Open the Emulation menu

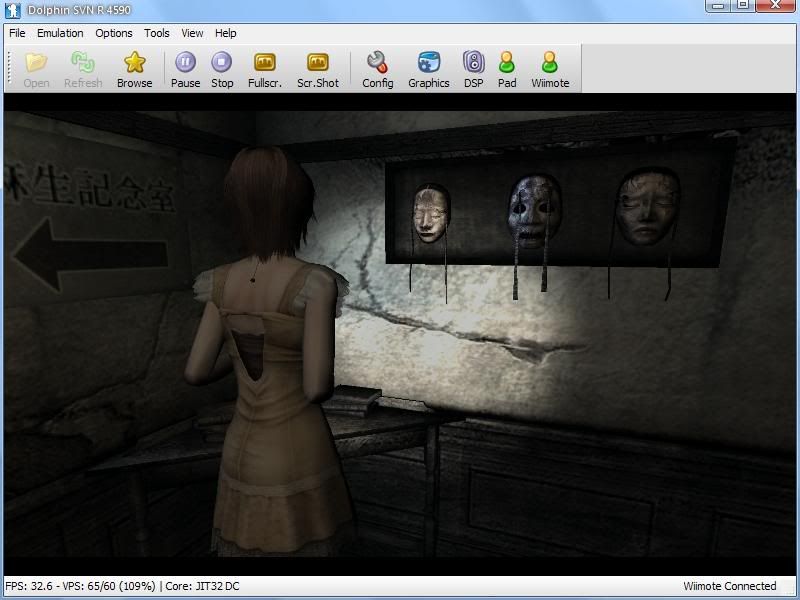click(x=60, y=33)
